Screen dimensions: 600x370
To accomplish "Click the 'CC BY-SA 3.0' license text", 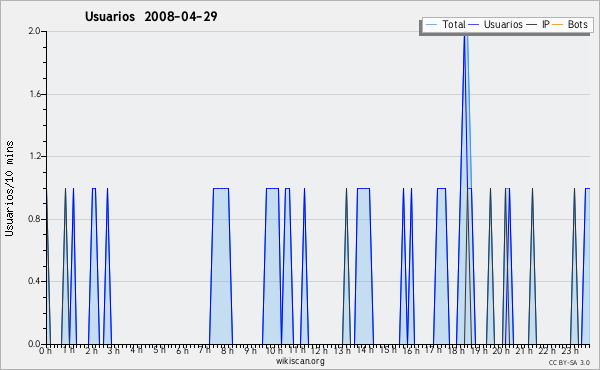I will pyautogui.click(x=569, y=363).
